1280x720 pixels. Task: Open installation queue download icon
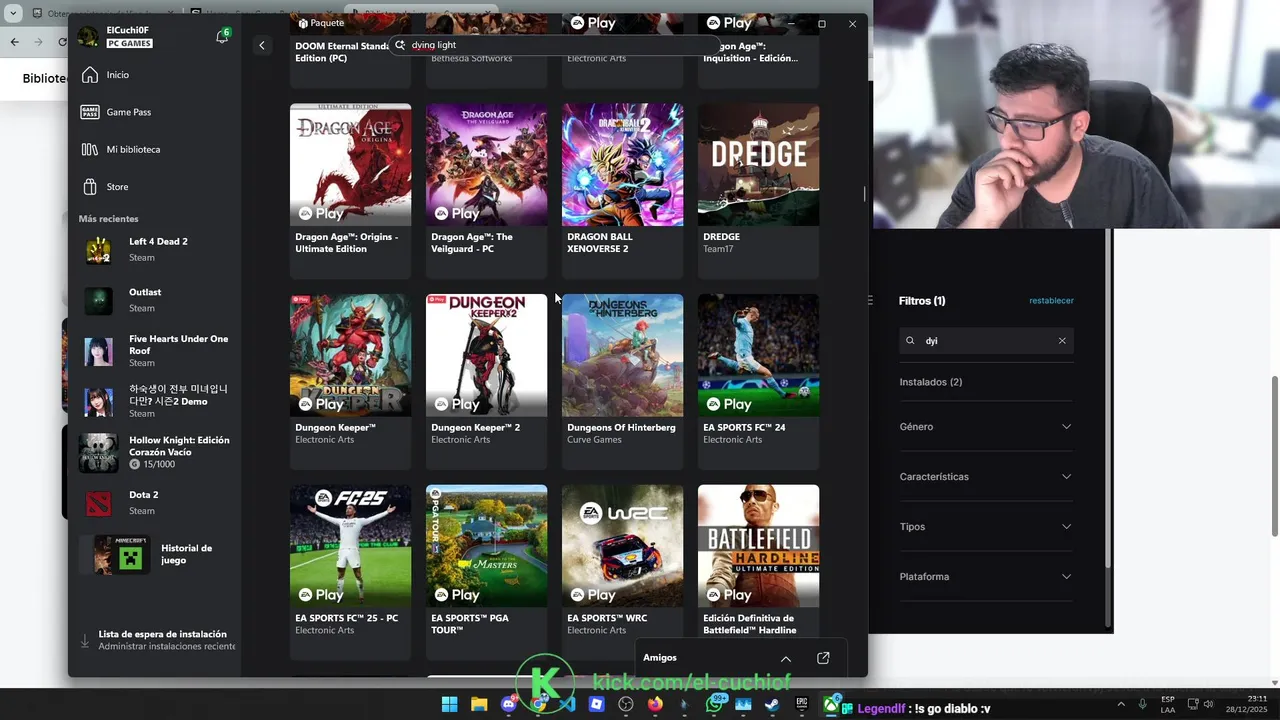click(85, 640)
